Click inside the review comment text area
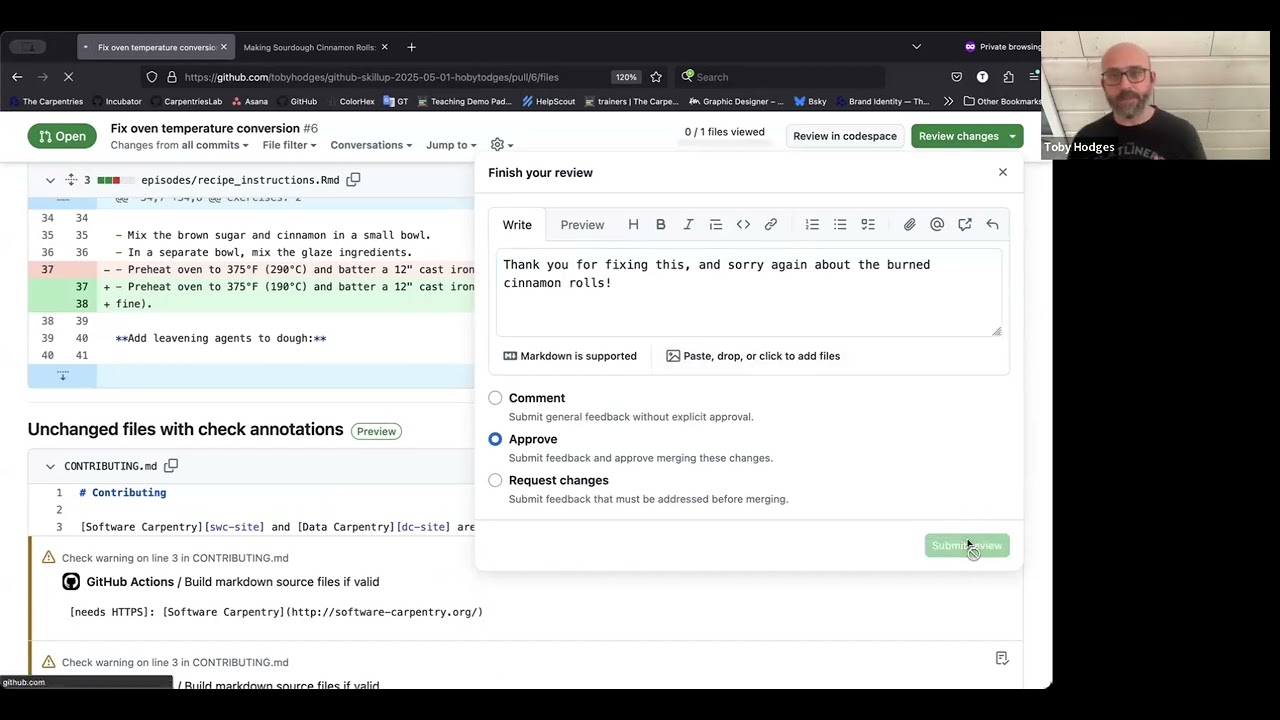The height and width of the screenshot is (720, 1280). pyautogui.click(x=749, y=291)
